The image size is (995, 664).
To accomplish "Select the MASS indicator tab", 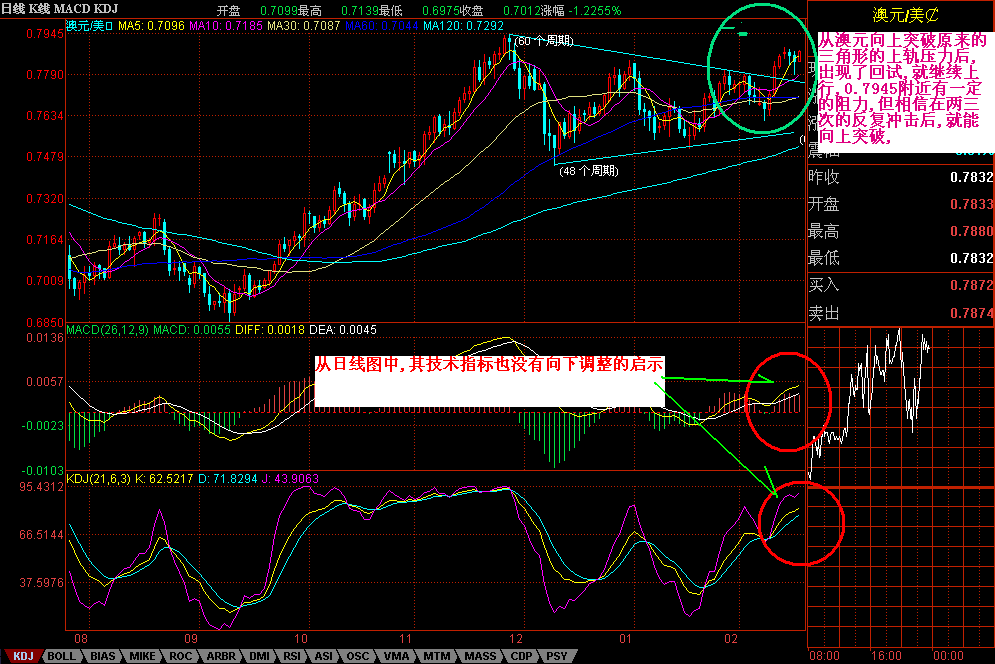I will pos(479,656).
